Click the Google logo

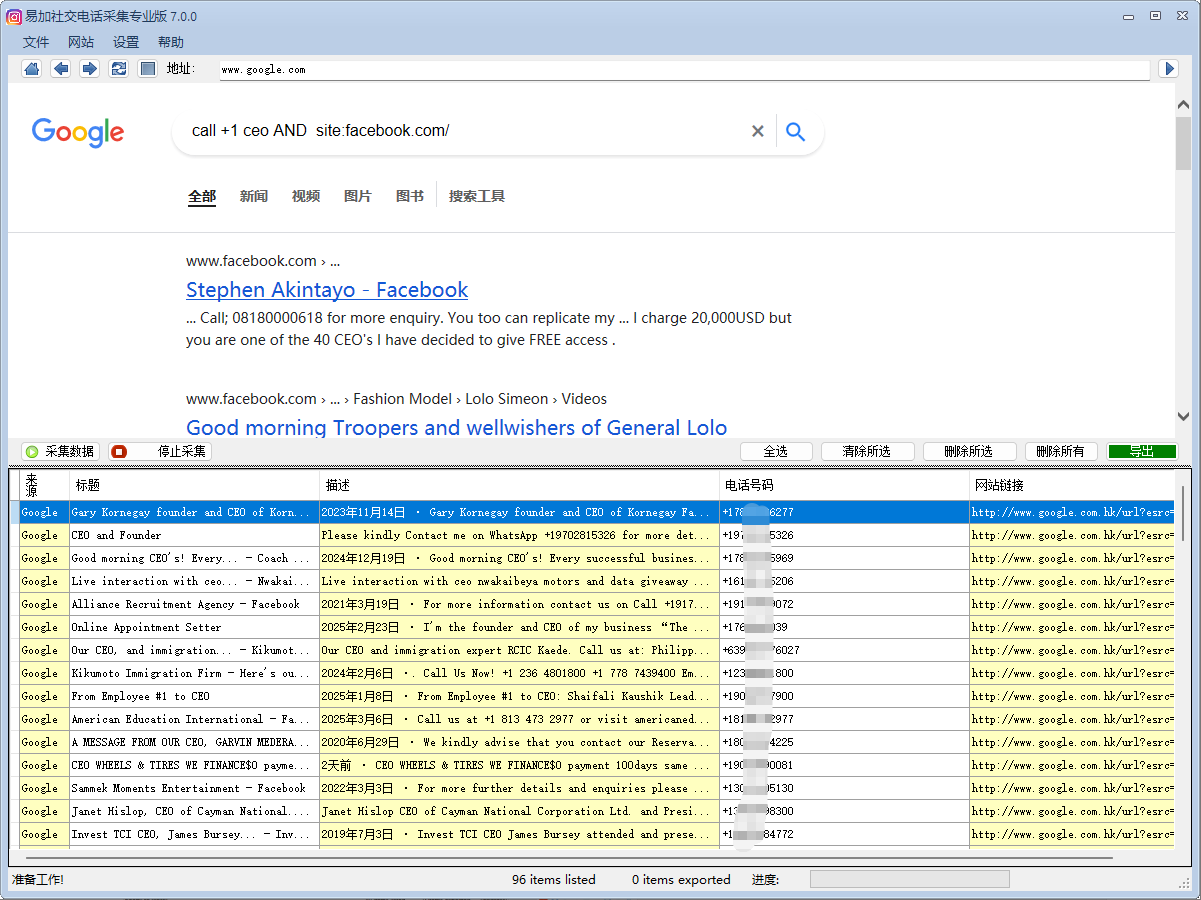pyautogui.click(x=78, y=132)
